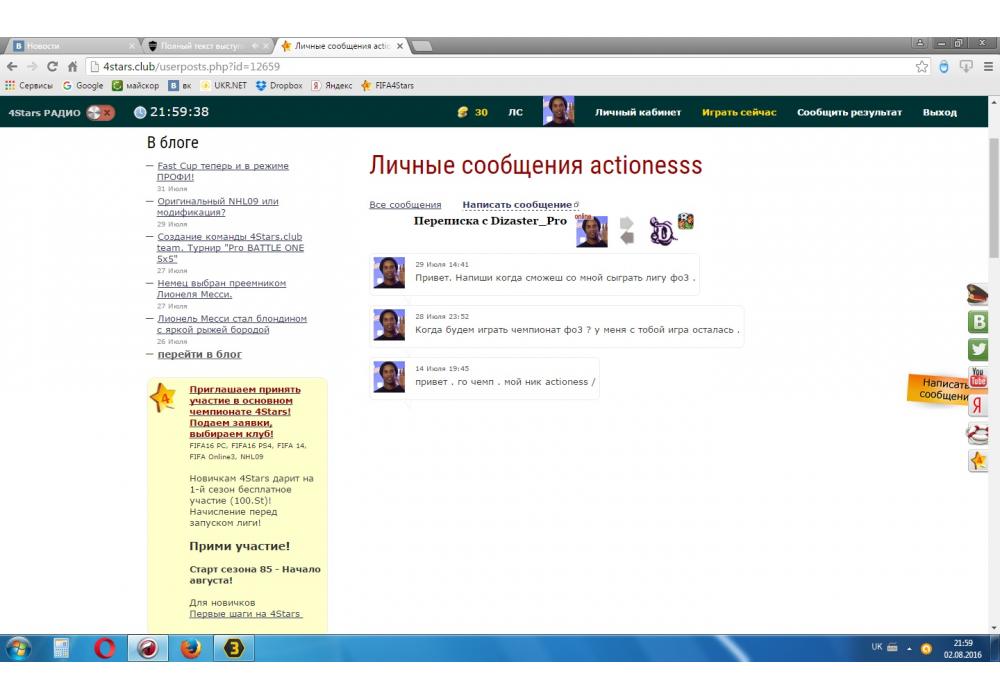
Task: Switch to the Новости browser tab
Action: (x=70, y=46)
